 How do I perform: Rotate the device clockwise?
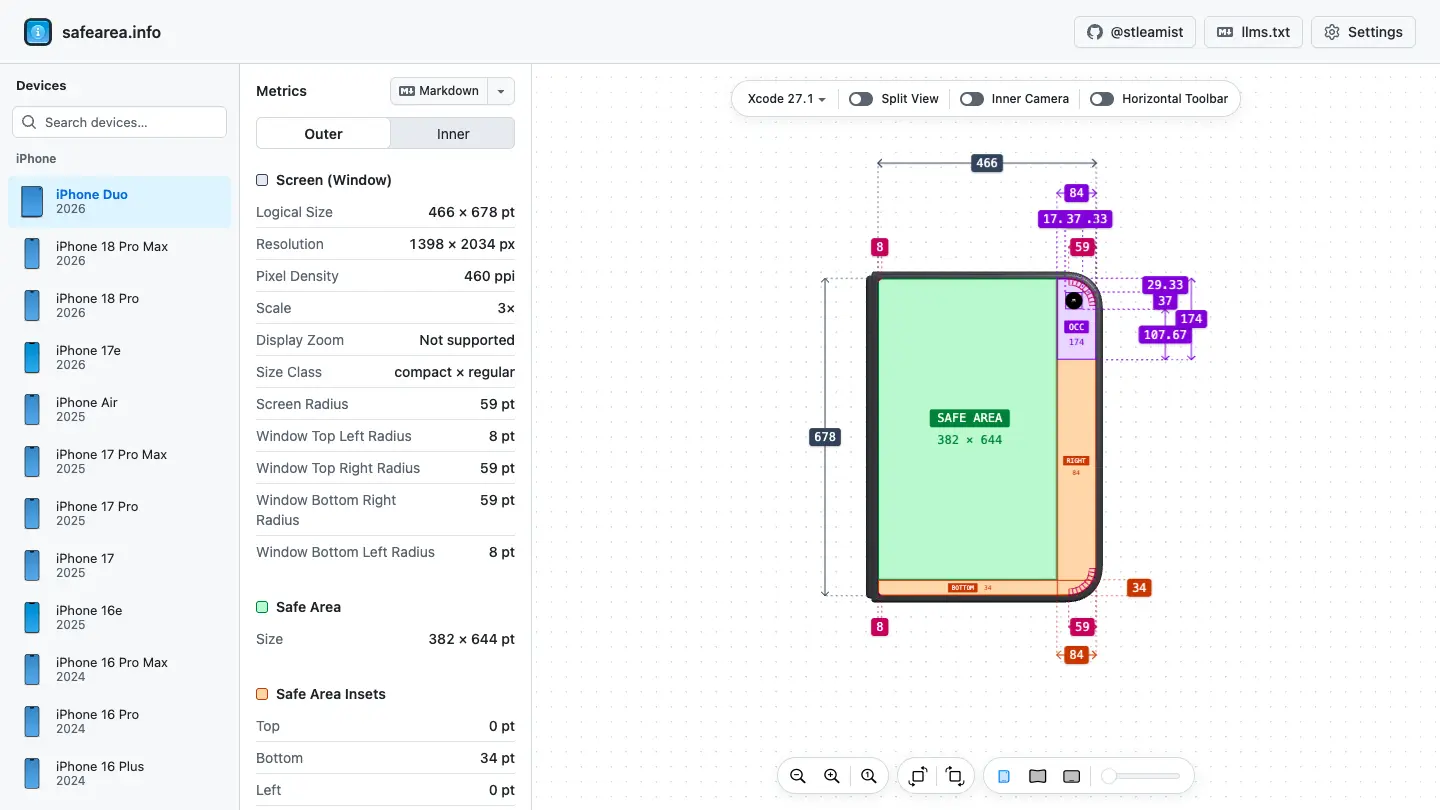pos(918,776)
